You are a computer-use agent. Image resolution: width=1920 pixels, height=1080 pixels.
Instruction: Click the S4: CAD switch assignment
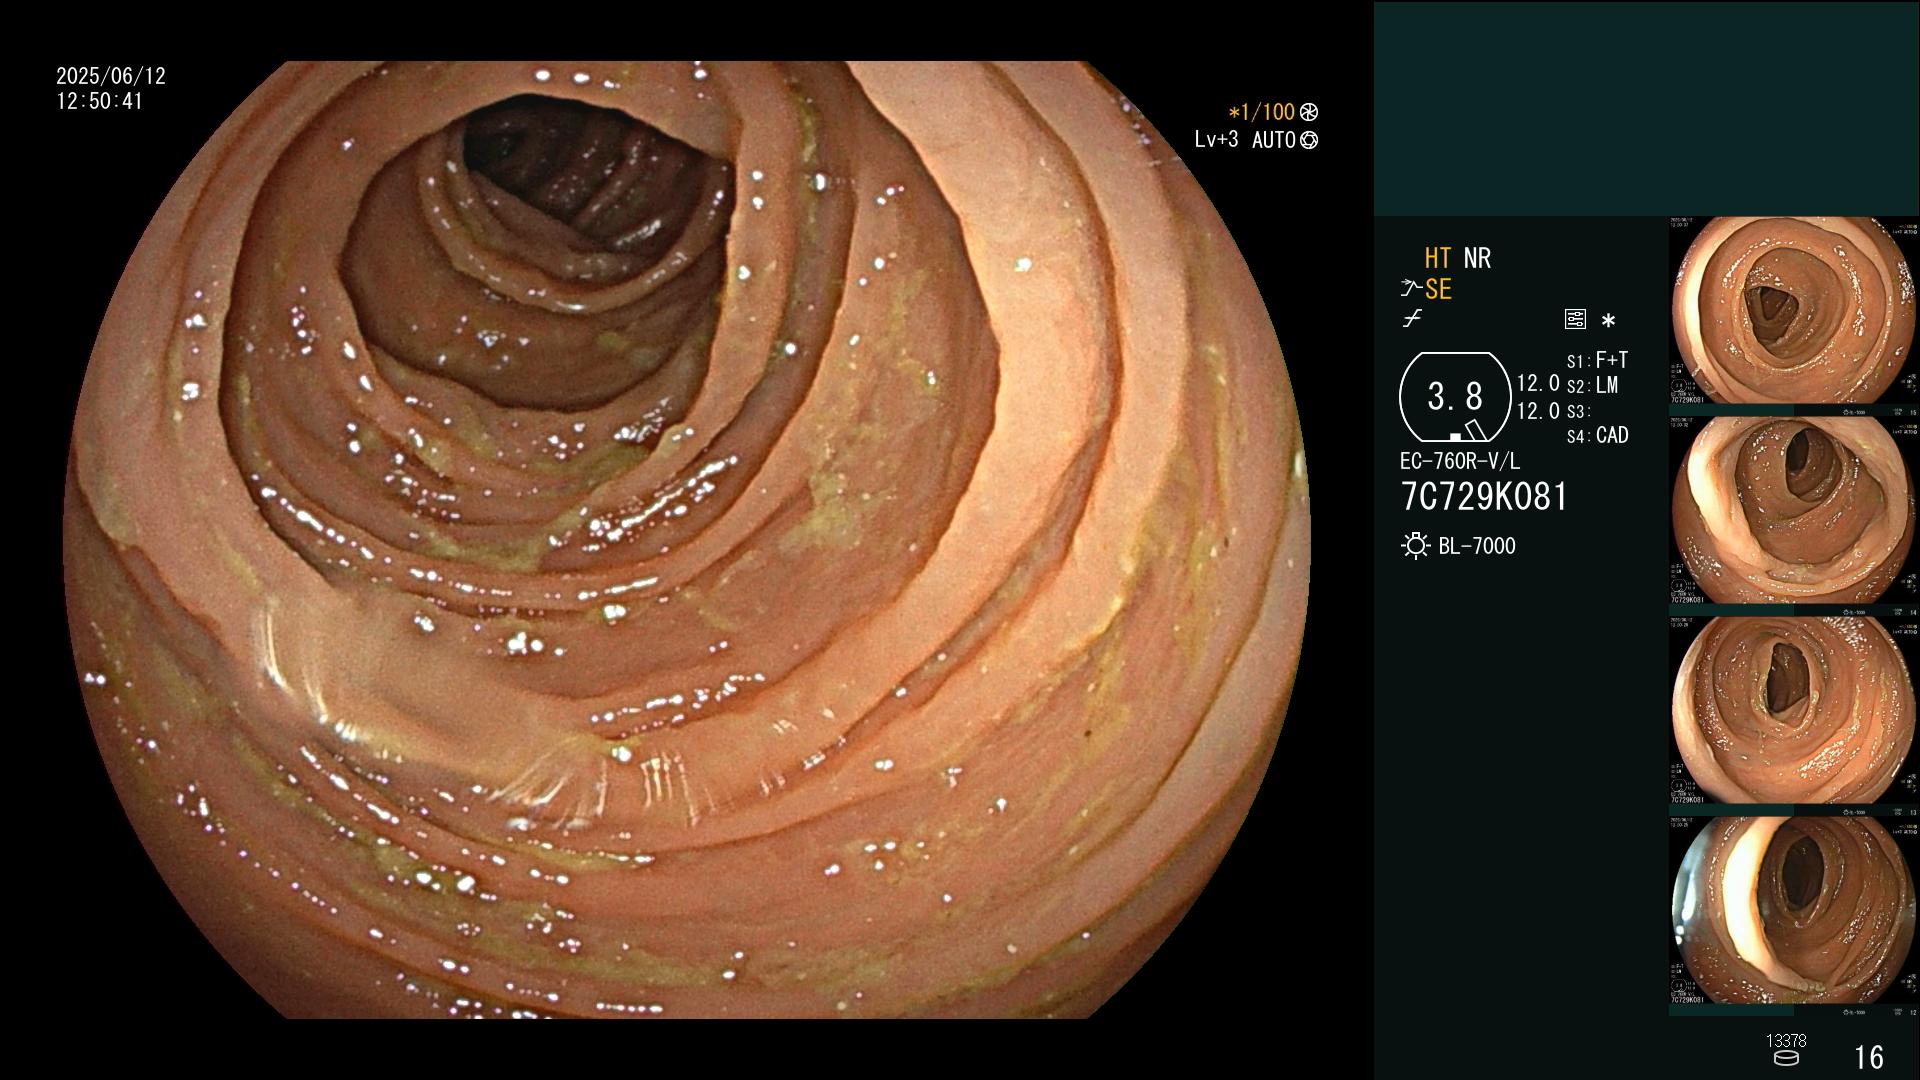(1597, 436)
